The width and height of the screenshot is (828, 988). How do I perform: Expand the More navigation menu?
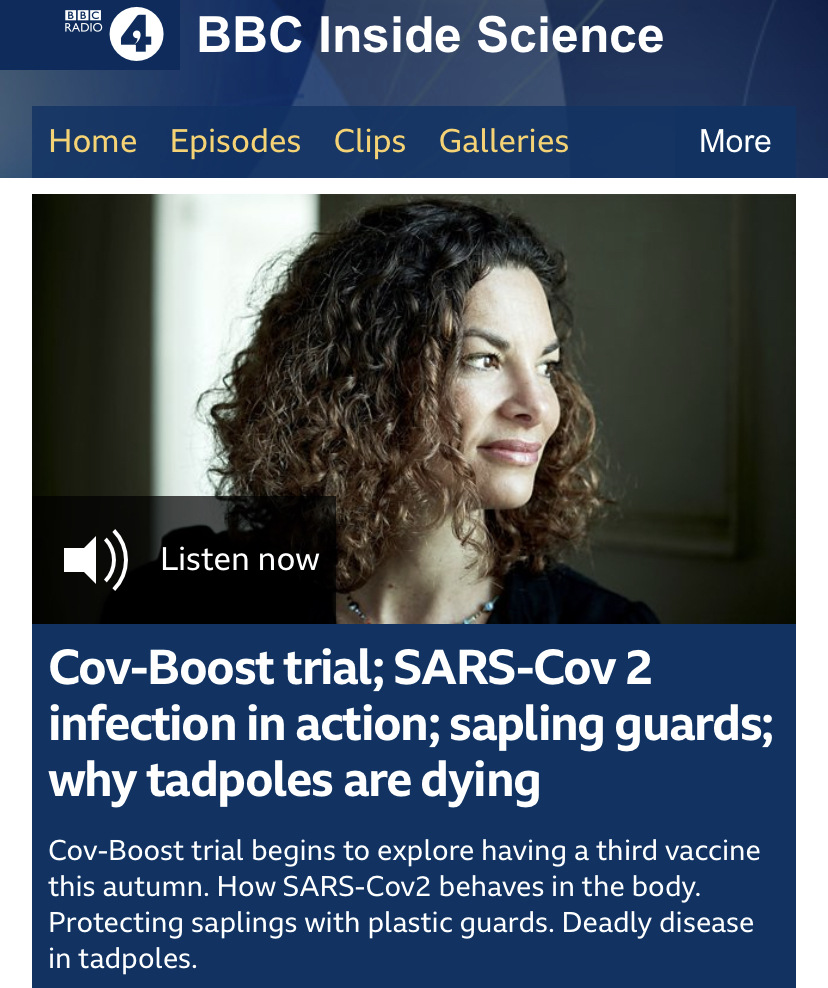(735, 141)
